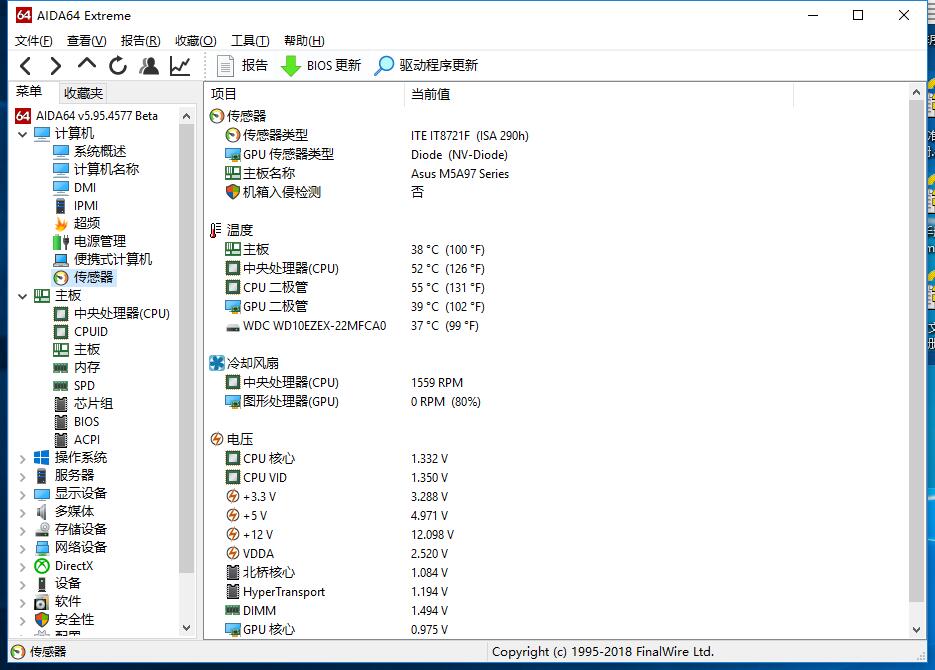Expand the 服务器 tree node
935x670 pixels.
(x=23, y=476)
